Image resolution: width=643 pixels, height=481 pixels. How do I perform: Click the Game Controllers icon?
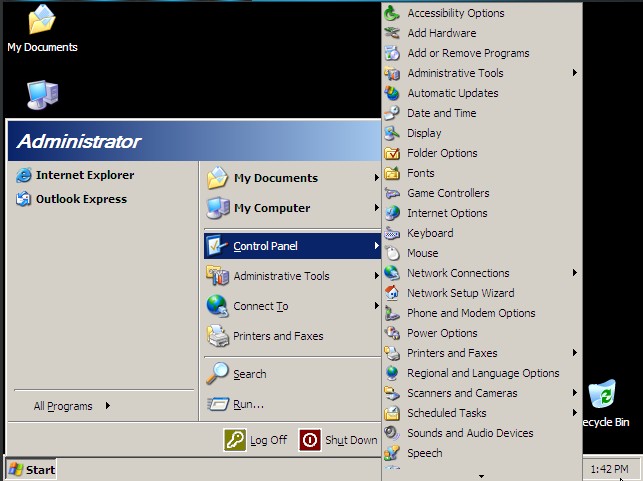pos(392,193)
